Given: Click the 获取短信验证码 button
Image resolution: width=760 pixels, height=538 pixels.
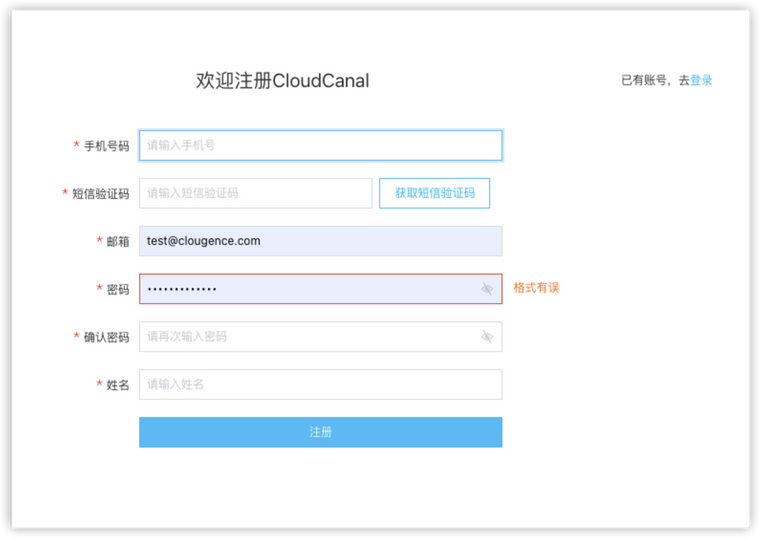Looking at the screenshot, I should pos(434,193).
